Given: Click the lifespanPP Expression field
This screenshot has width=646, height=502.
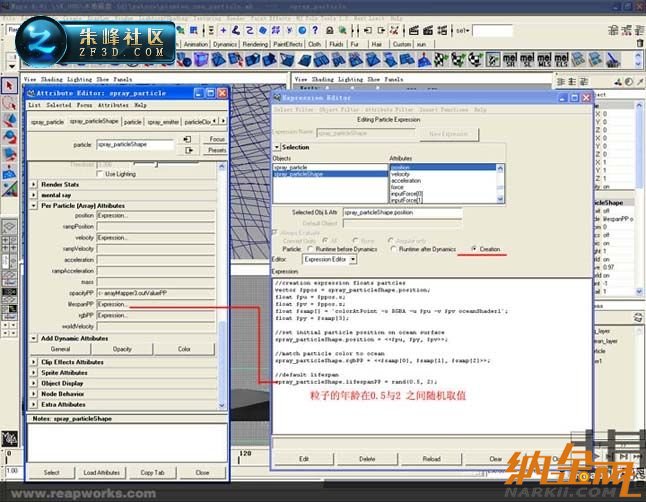Looking at the screenshot, I should pyautogui.click(x=156, y=304).
